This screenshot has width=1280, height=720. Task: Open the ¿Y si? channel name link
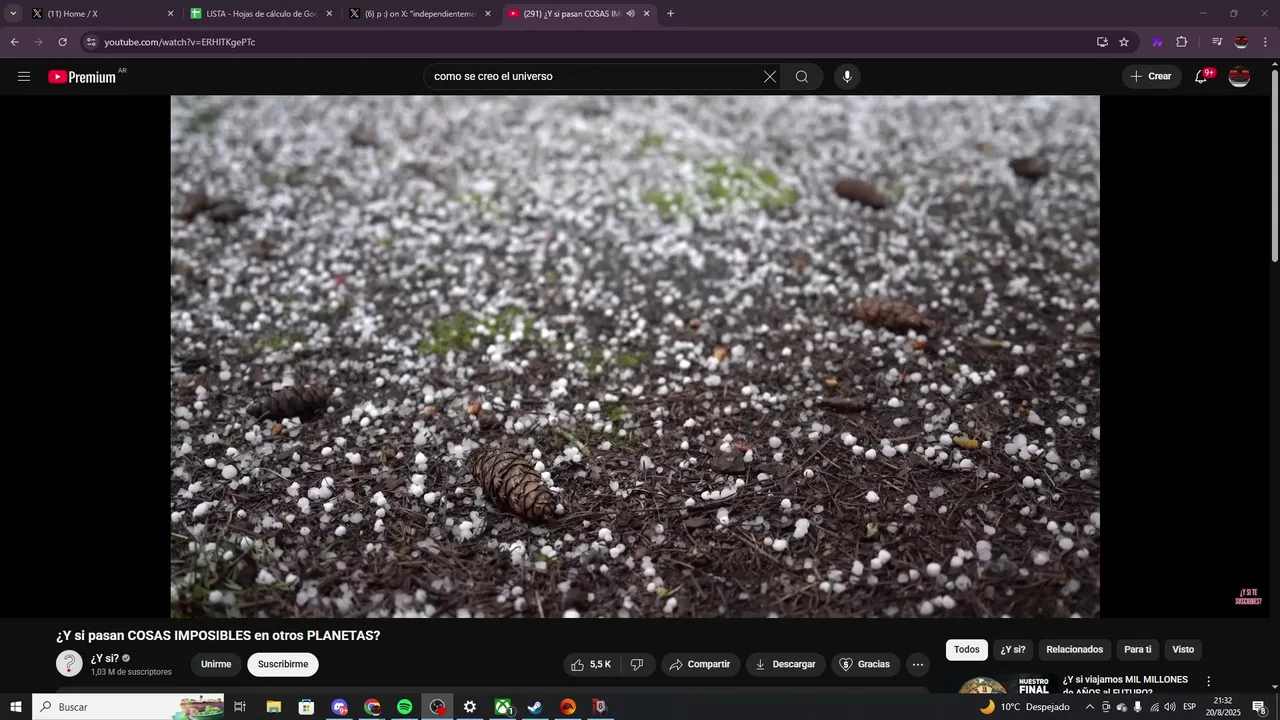pos(105,658)
